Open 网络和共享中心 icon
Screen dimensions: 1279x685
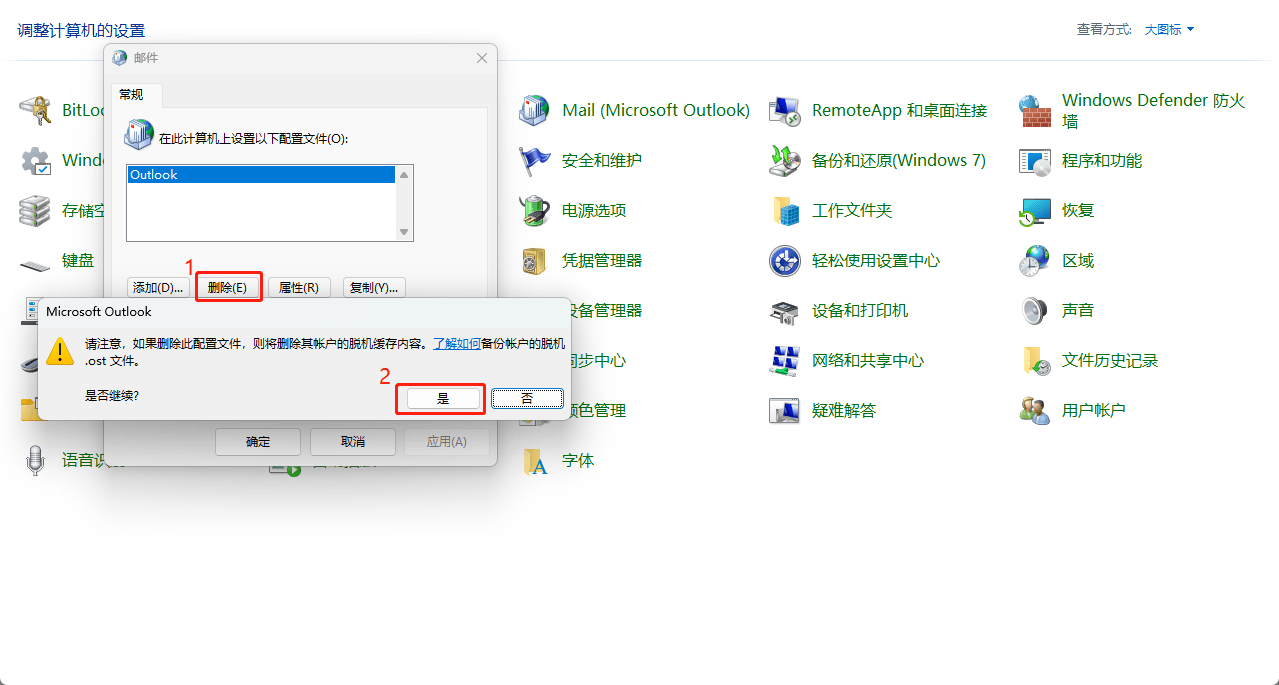coord(784,361)
